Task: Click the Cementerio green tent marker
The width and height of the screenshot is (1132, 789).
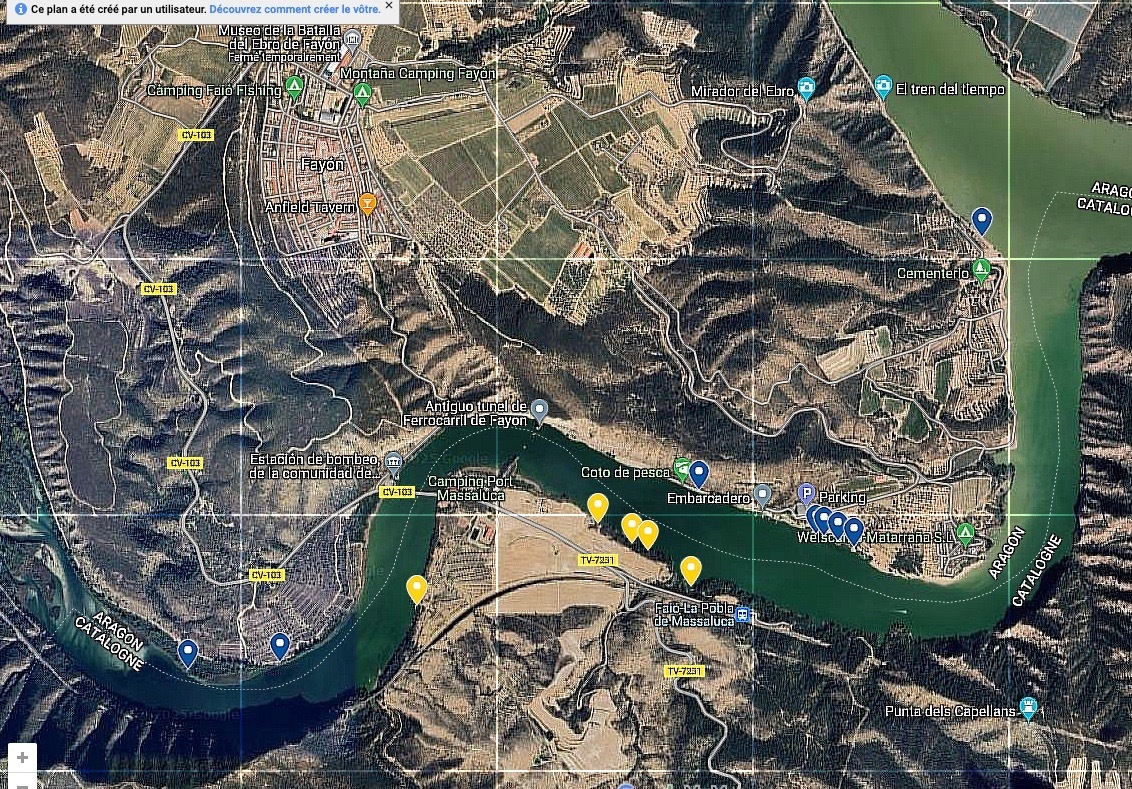Action: [982, 269]
